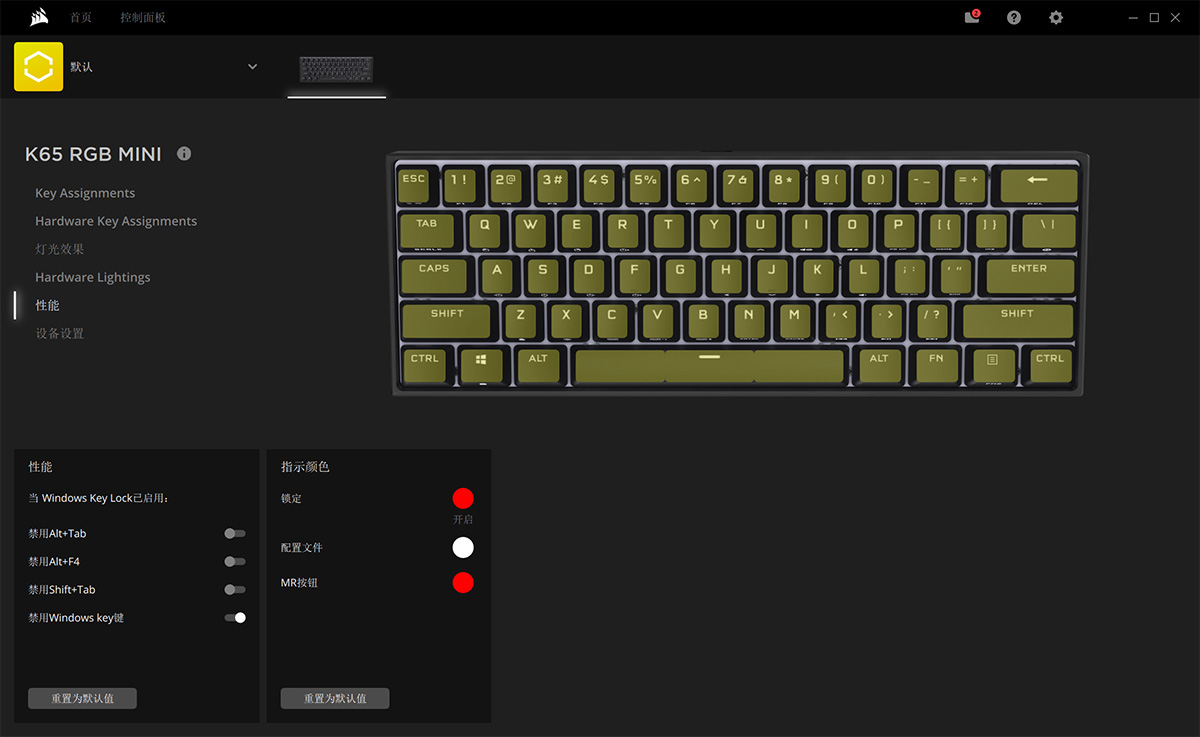Click the 指示颜色 panel heading

[x=305, y=467]
